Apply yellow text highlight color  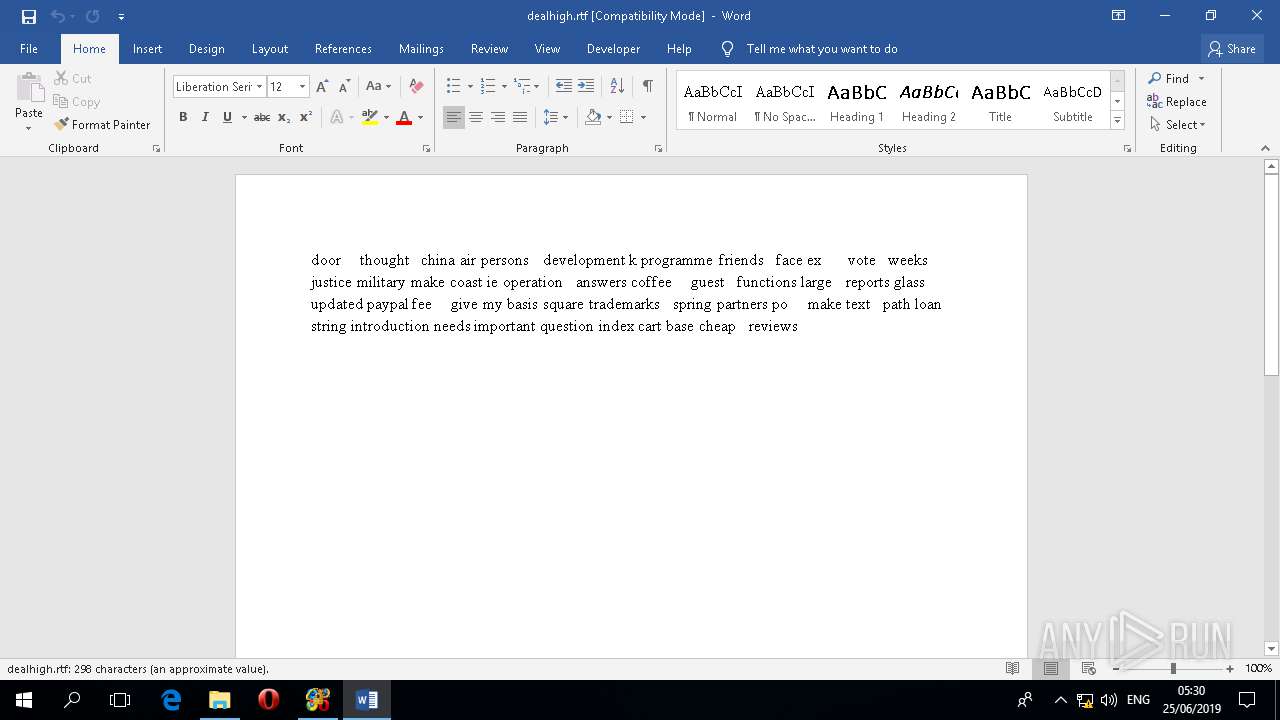(369, 117)
